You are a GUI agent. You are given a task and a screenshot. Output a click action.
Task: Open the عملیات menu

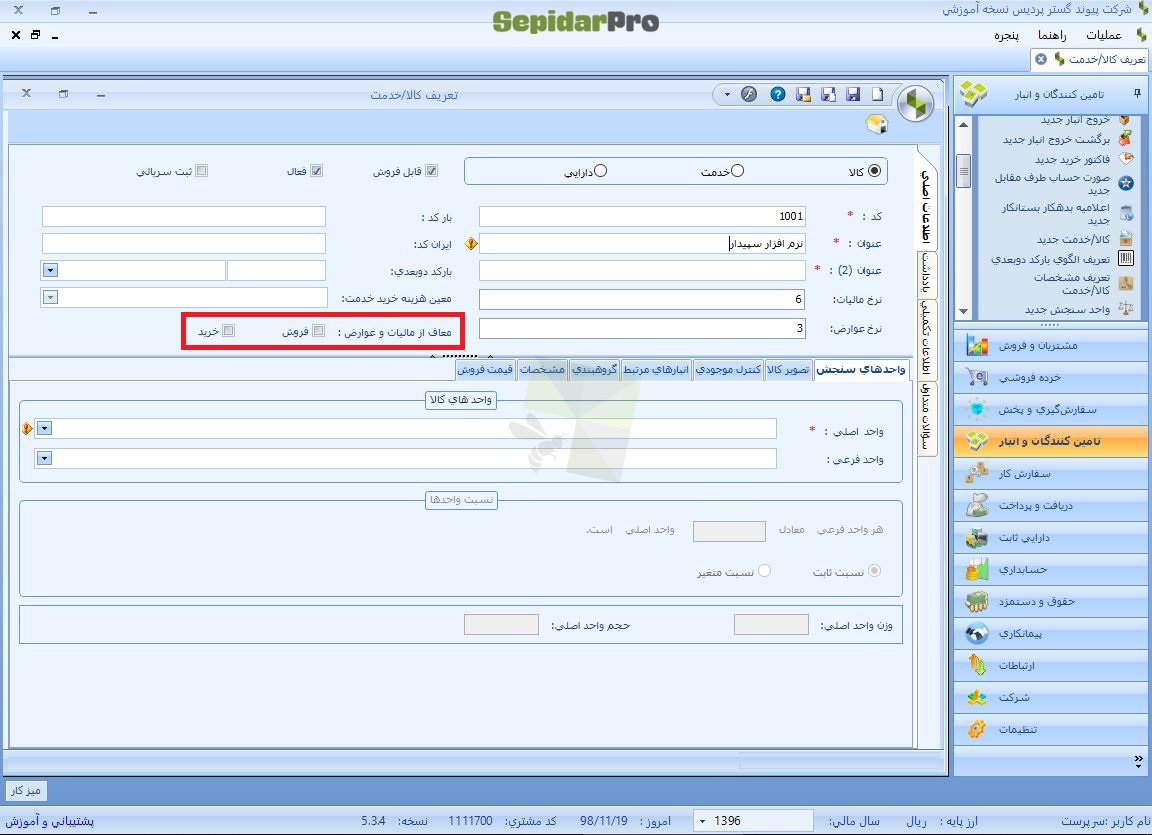point(1104,35)
